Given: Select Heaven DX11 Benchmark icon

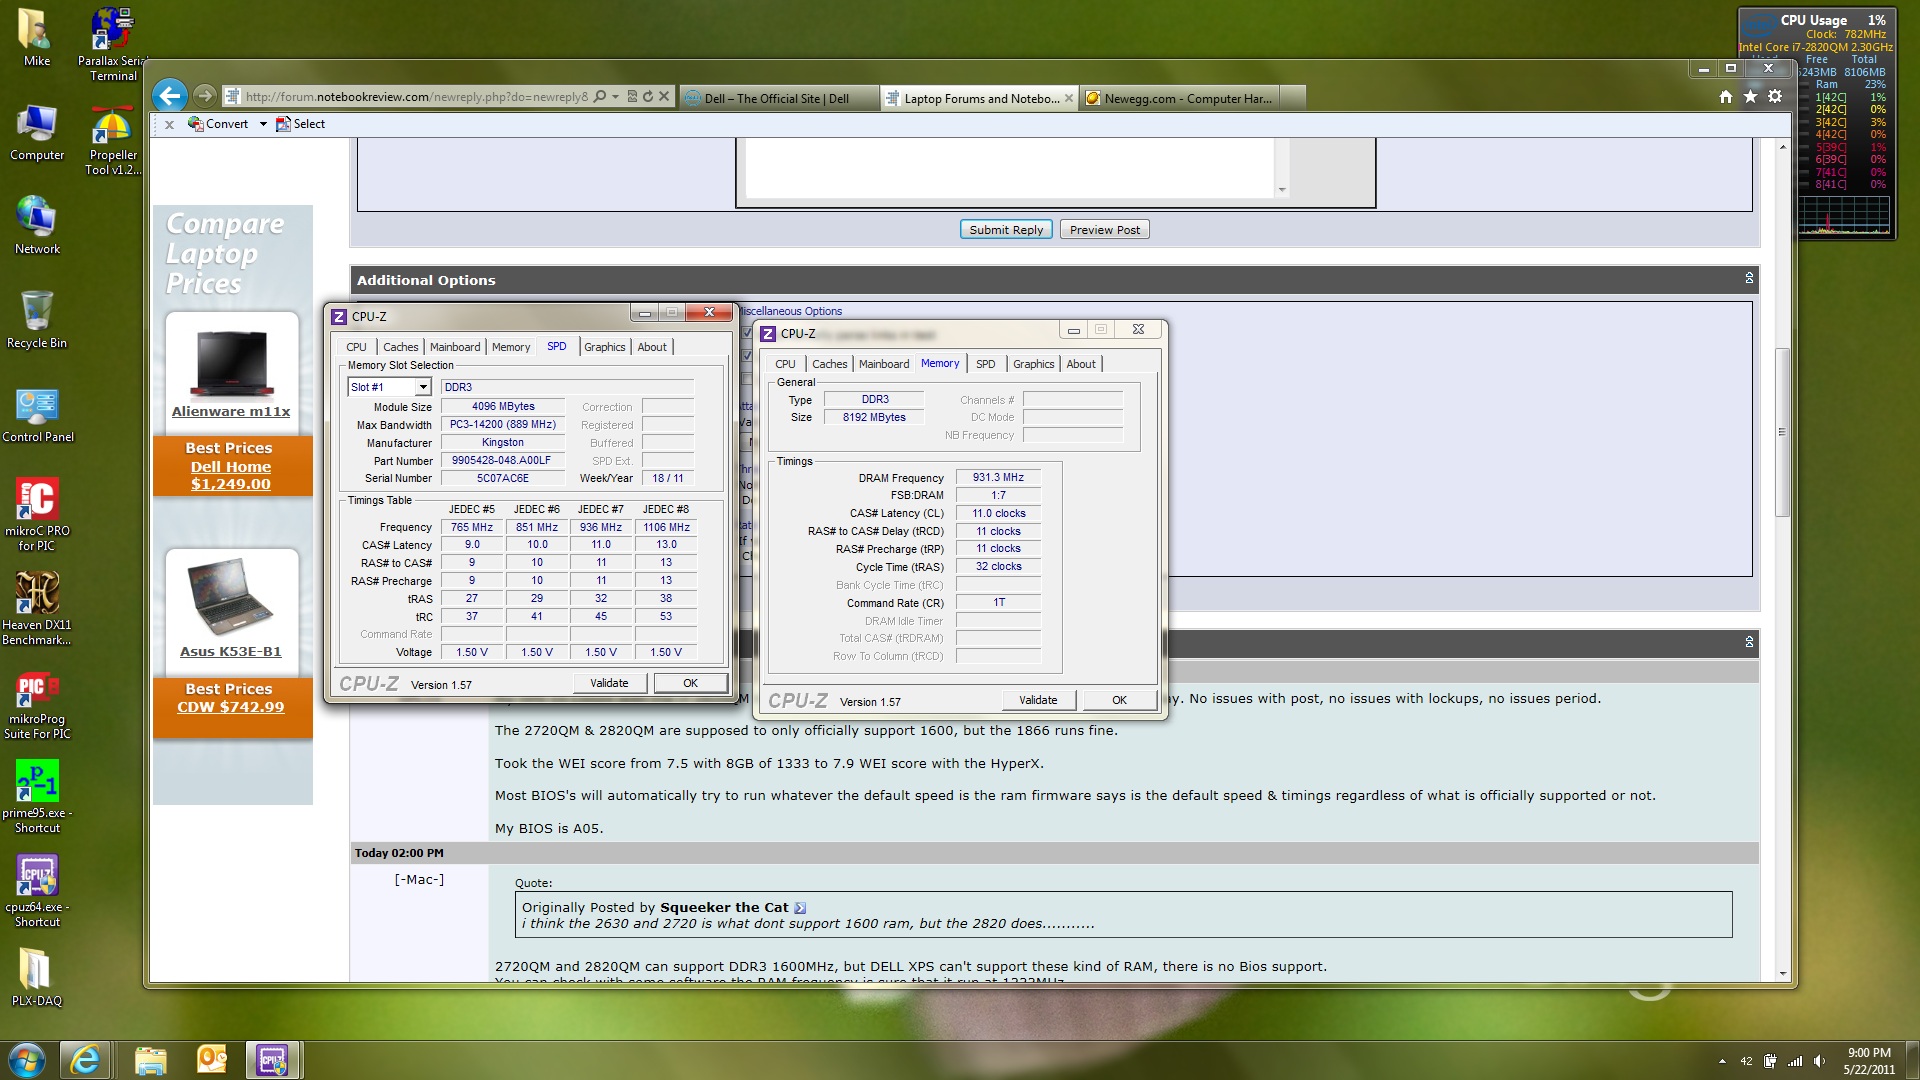Looking at the screenshot, I should 37,609.
